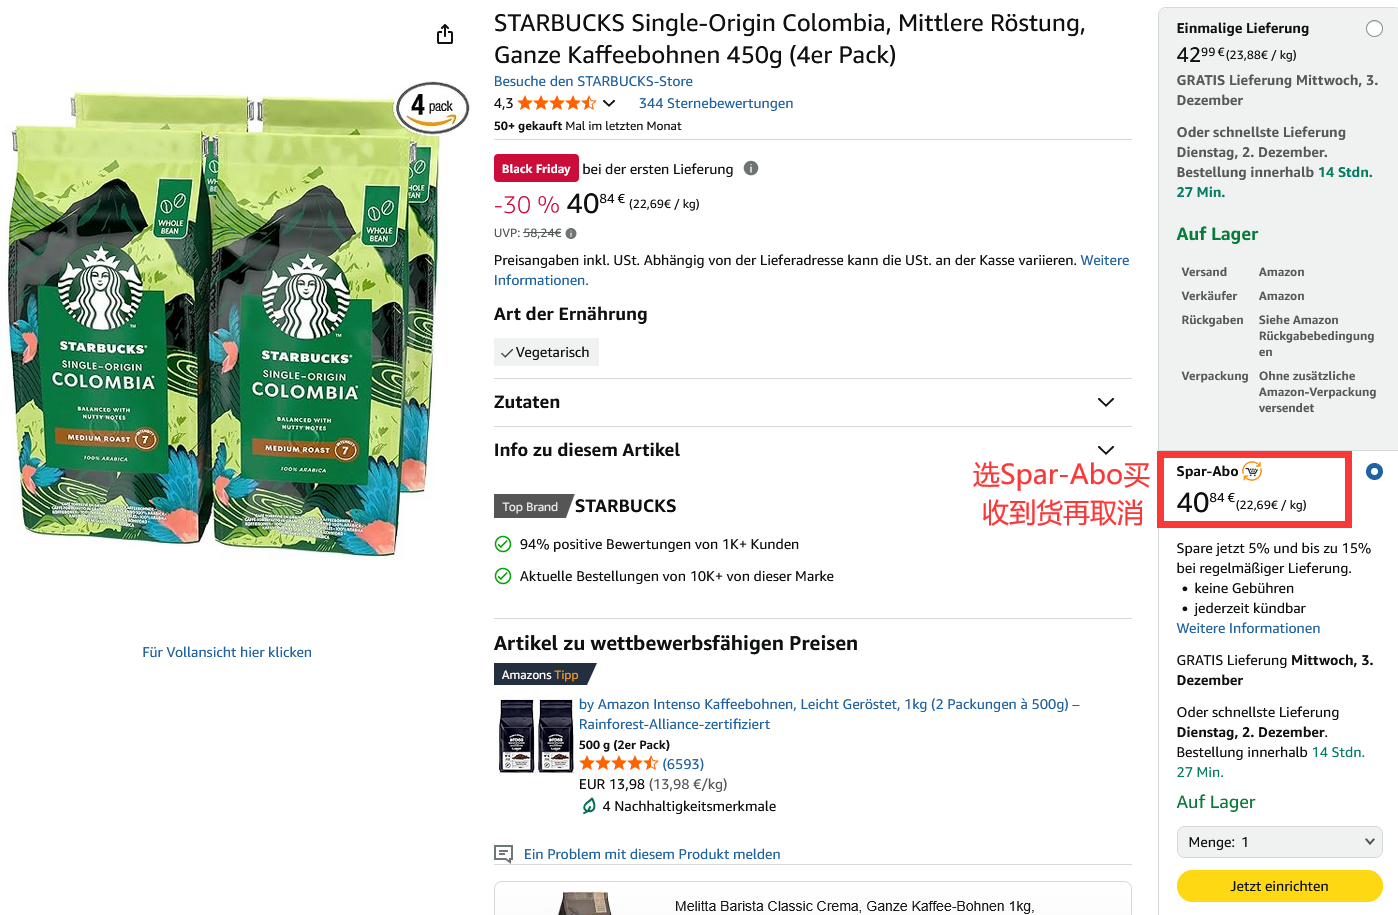
Task: Click the 4 pack badge on image
Action: [x=432, y=107]
